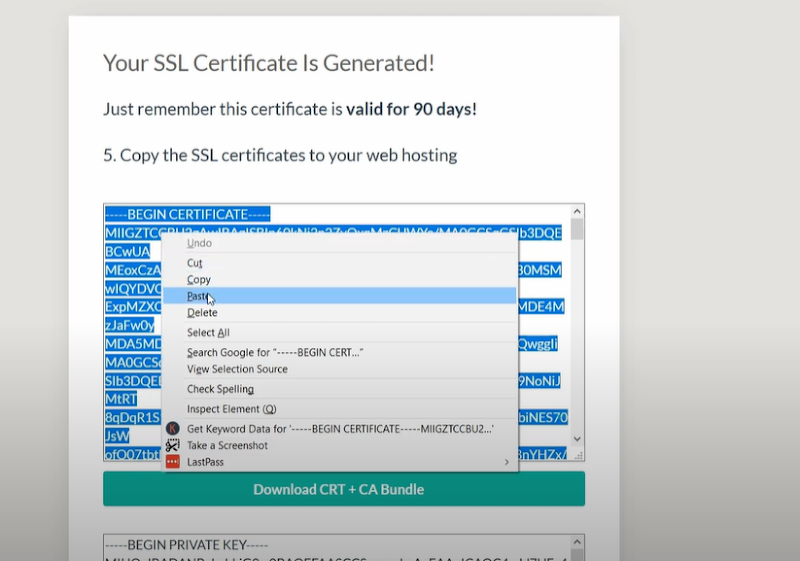
Task: Open the LastPass submenu entry
Action: [339, 462]
